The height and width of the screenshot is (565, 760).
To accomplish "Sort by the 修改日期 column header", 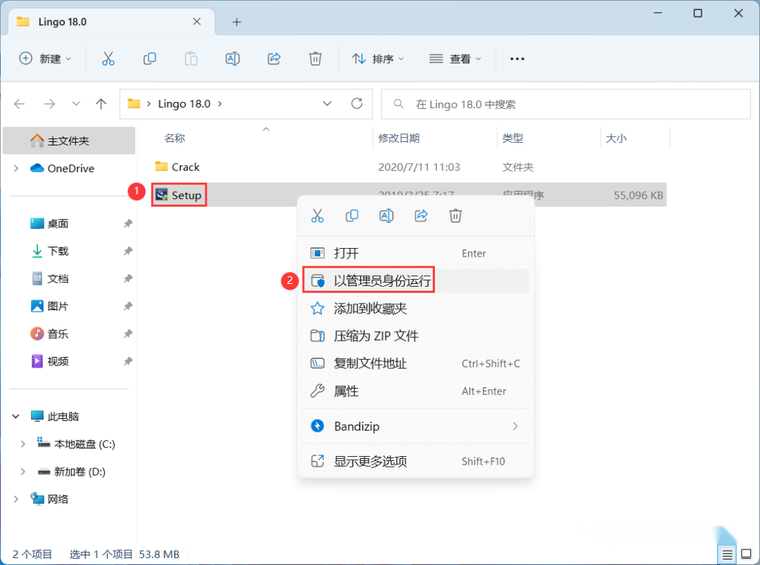I will coord(398,138).
